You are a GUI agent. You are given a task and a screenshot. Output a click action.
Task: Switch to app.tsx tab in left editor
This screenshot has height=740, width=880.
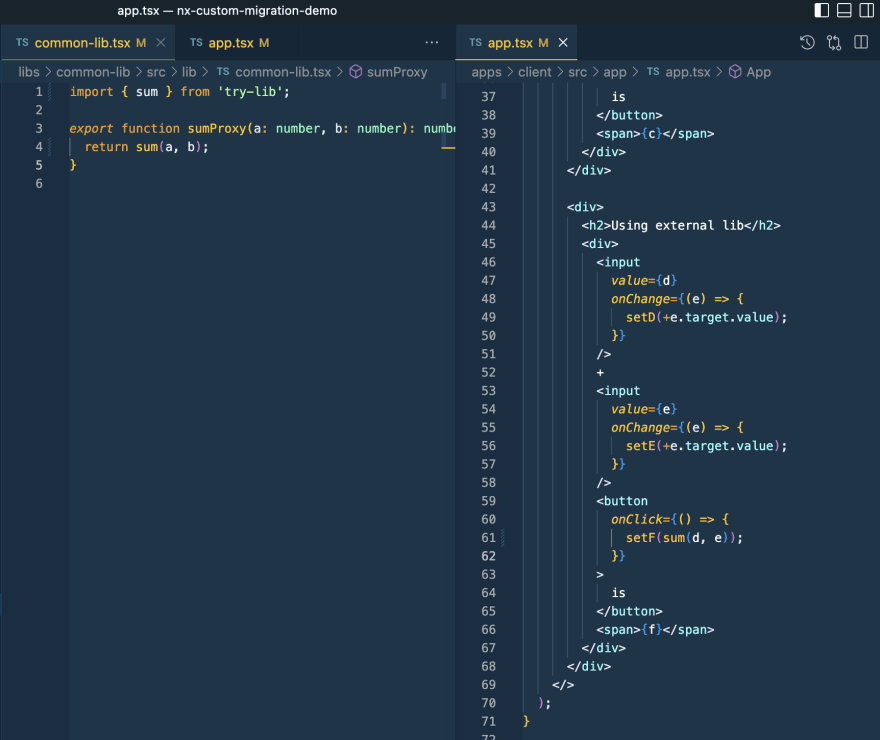231,43
